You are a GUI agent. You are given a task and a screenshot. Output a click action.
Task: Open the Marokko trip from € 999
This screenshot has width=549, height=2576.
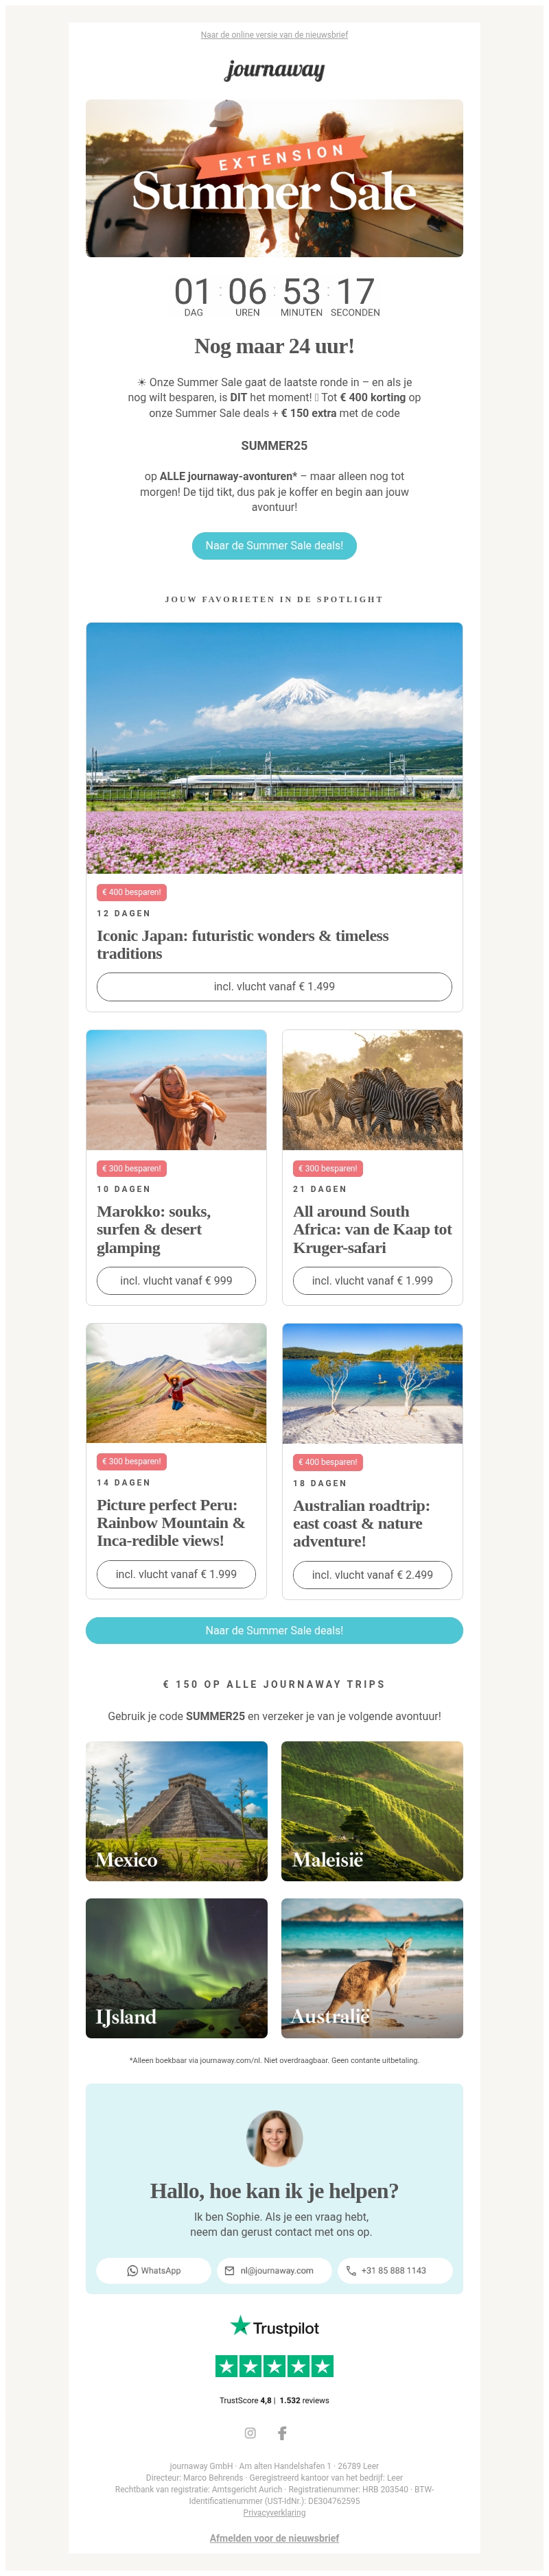[x=176, y=1280]
